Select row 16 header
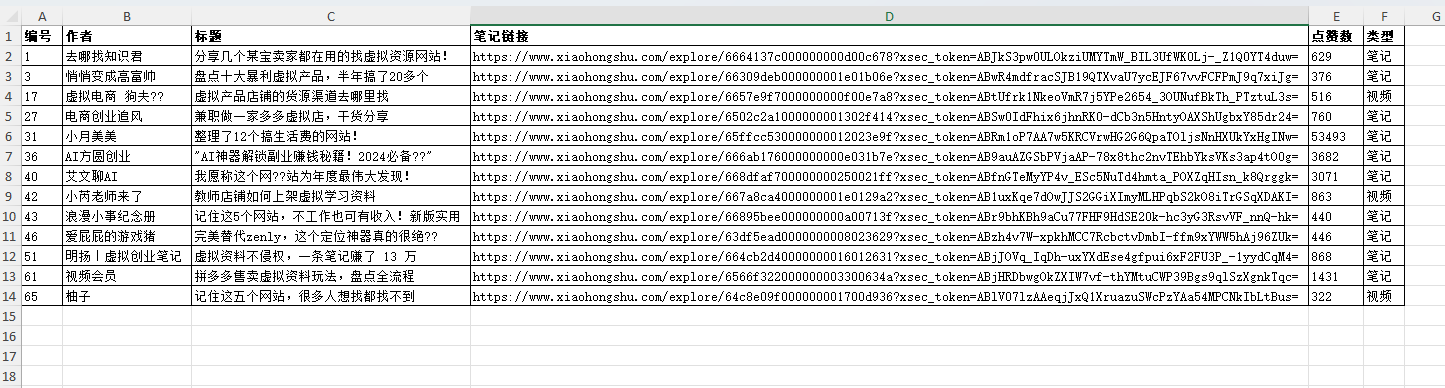This screenshot has height=388, width=1445. 11,336
